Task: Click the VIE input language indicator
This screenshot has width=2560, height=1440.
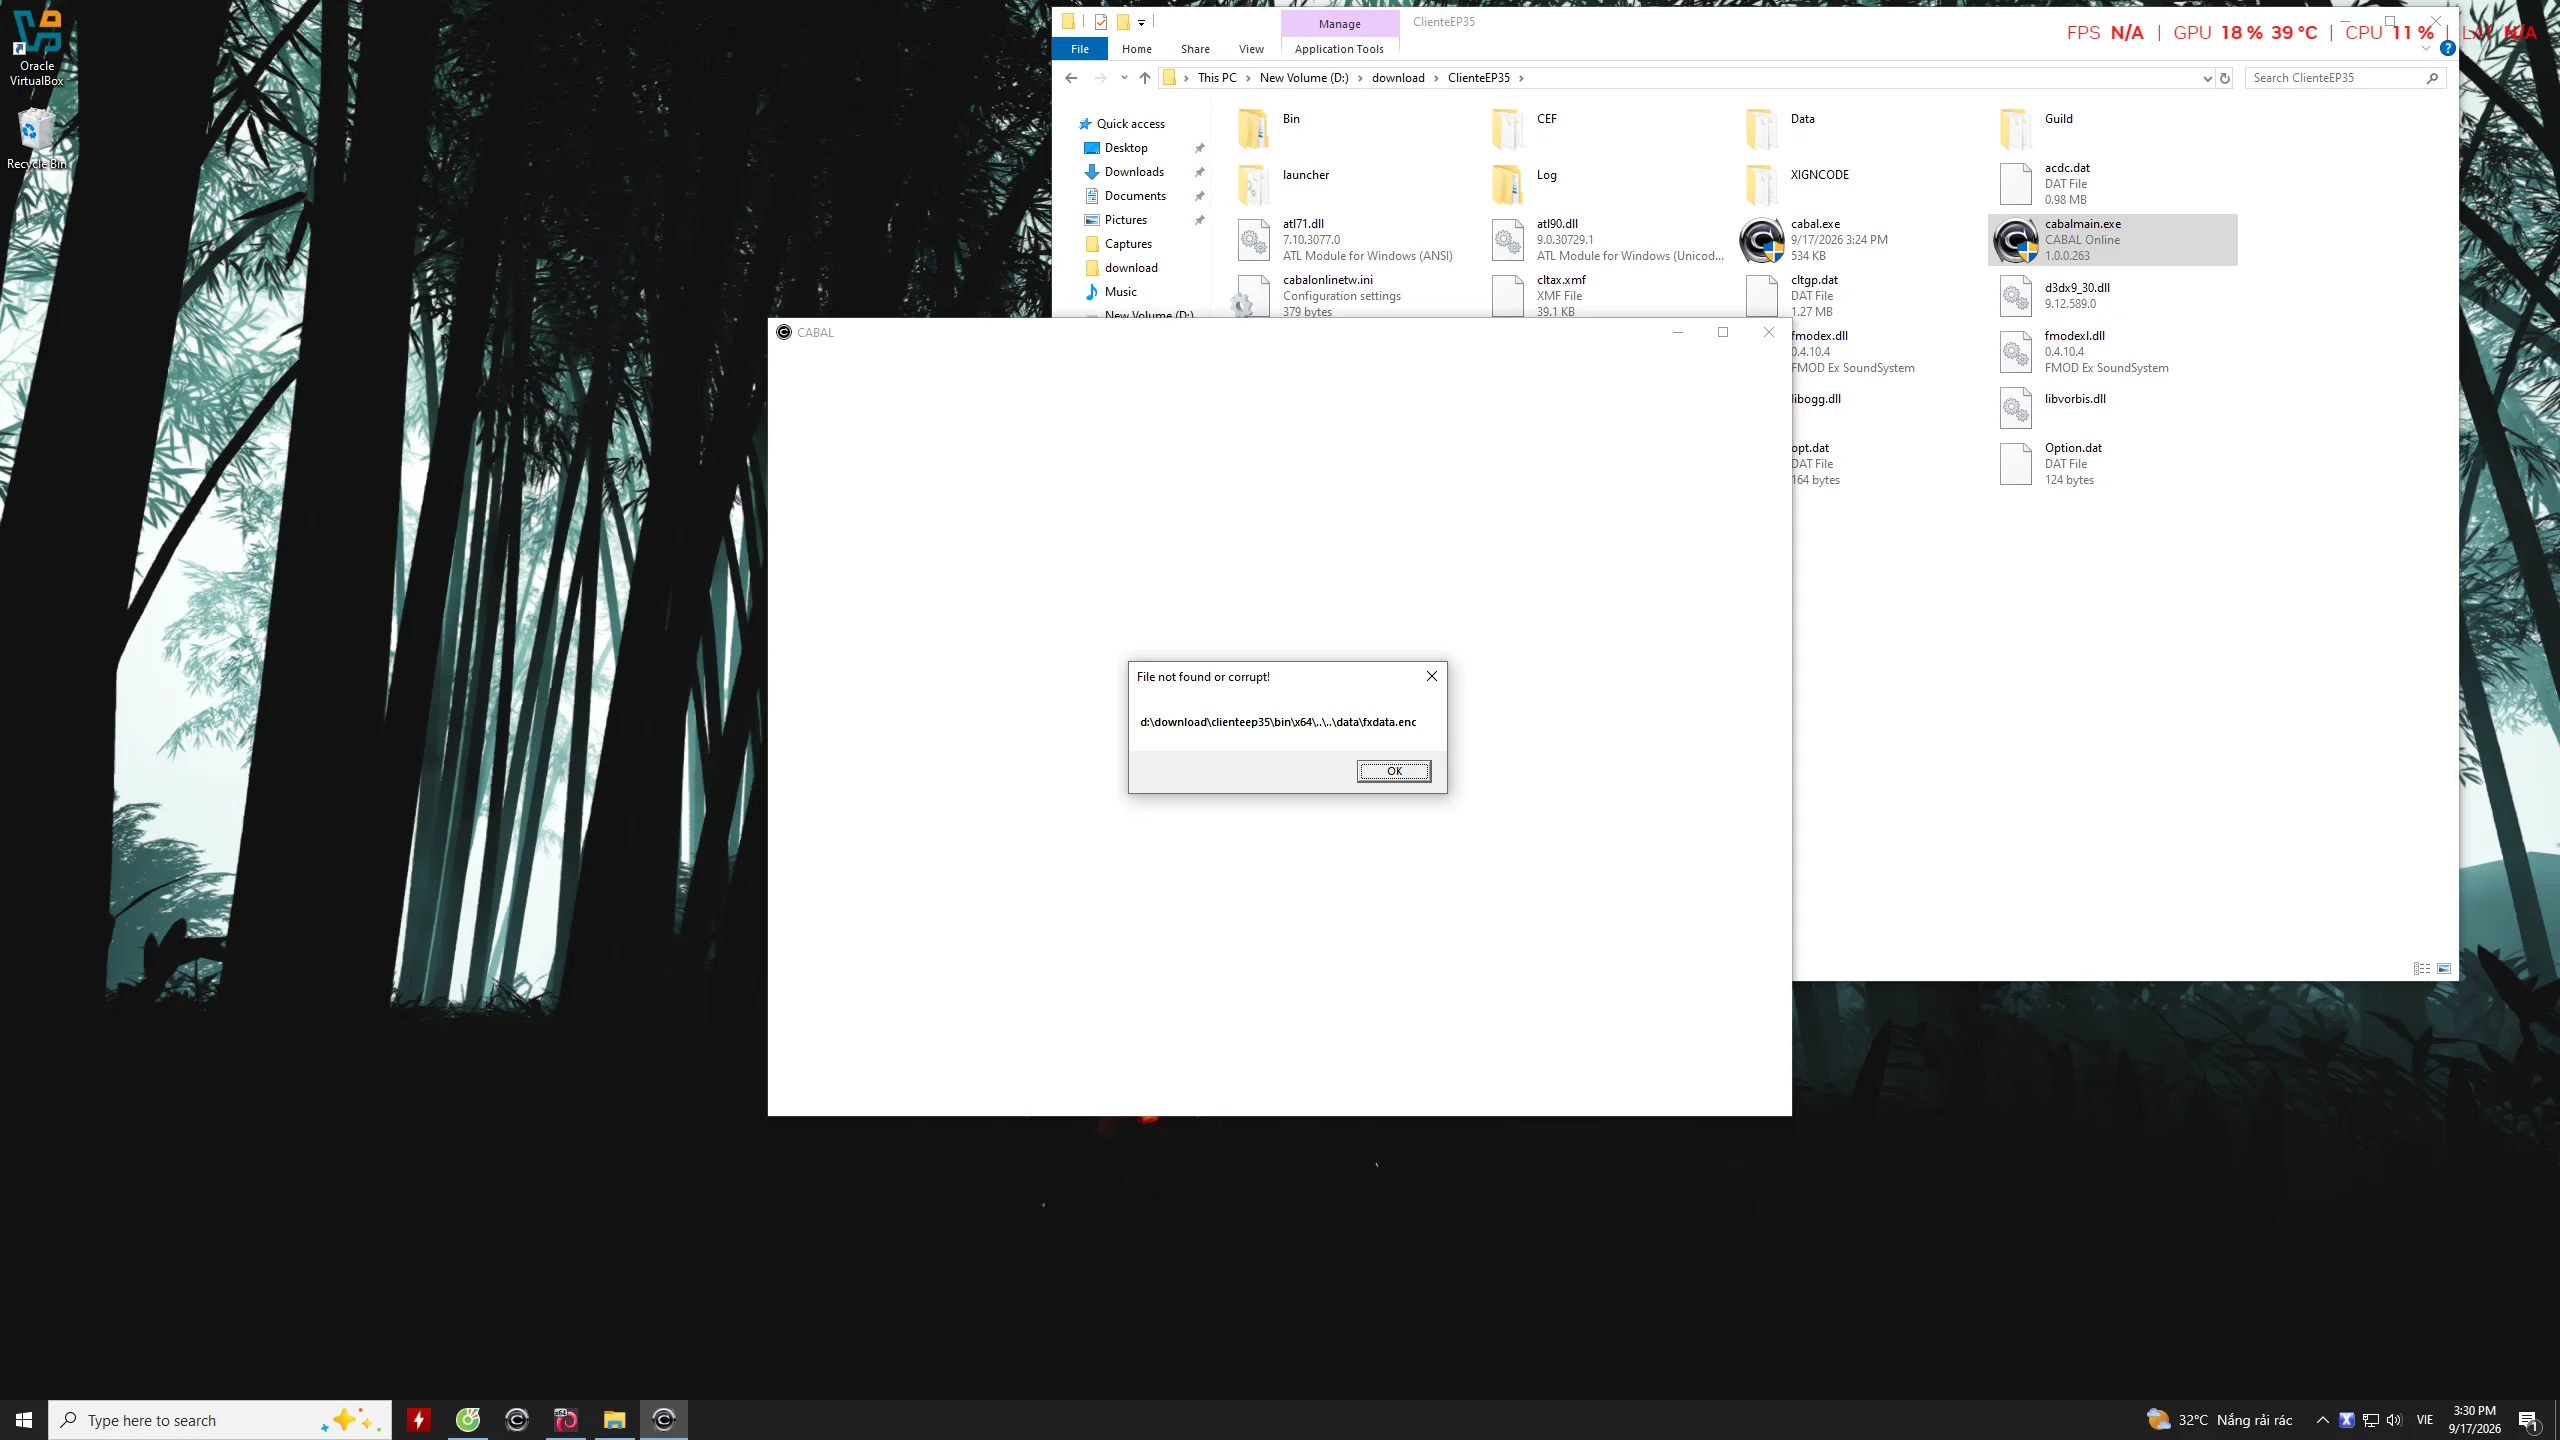Action: [x=2425, y=1420]
